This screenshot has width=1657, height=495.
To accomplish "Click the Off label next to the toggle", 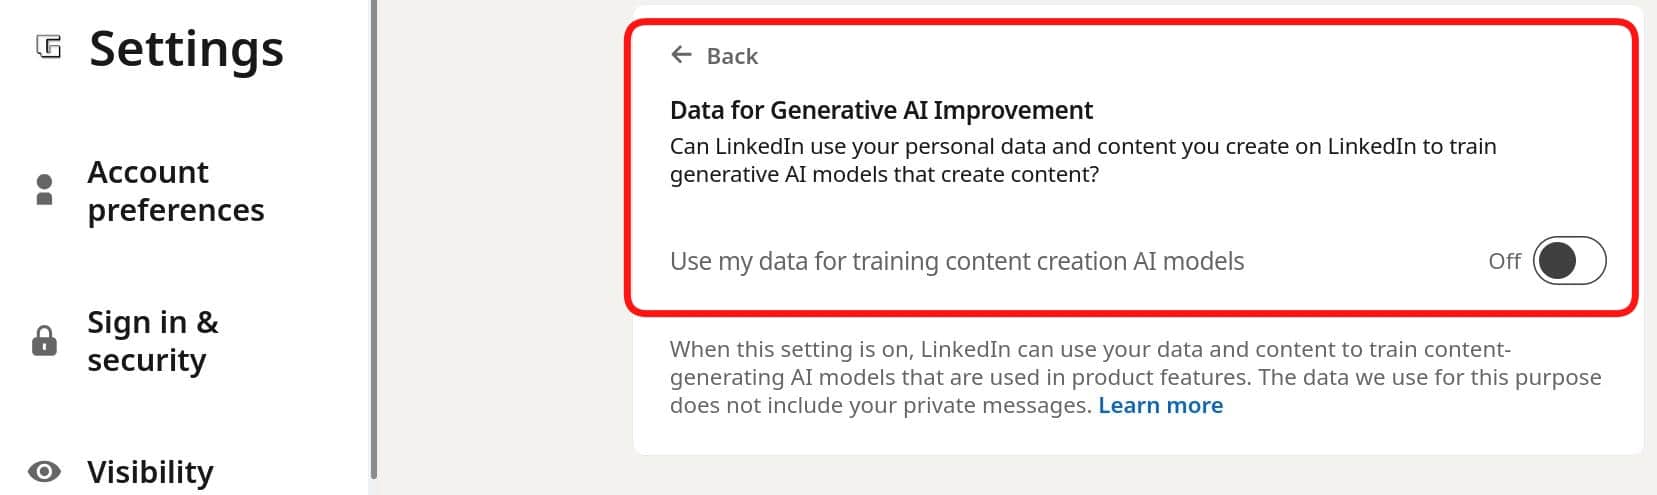I will pyautogui.click(x=1504, y=261).
